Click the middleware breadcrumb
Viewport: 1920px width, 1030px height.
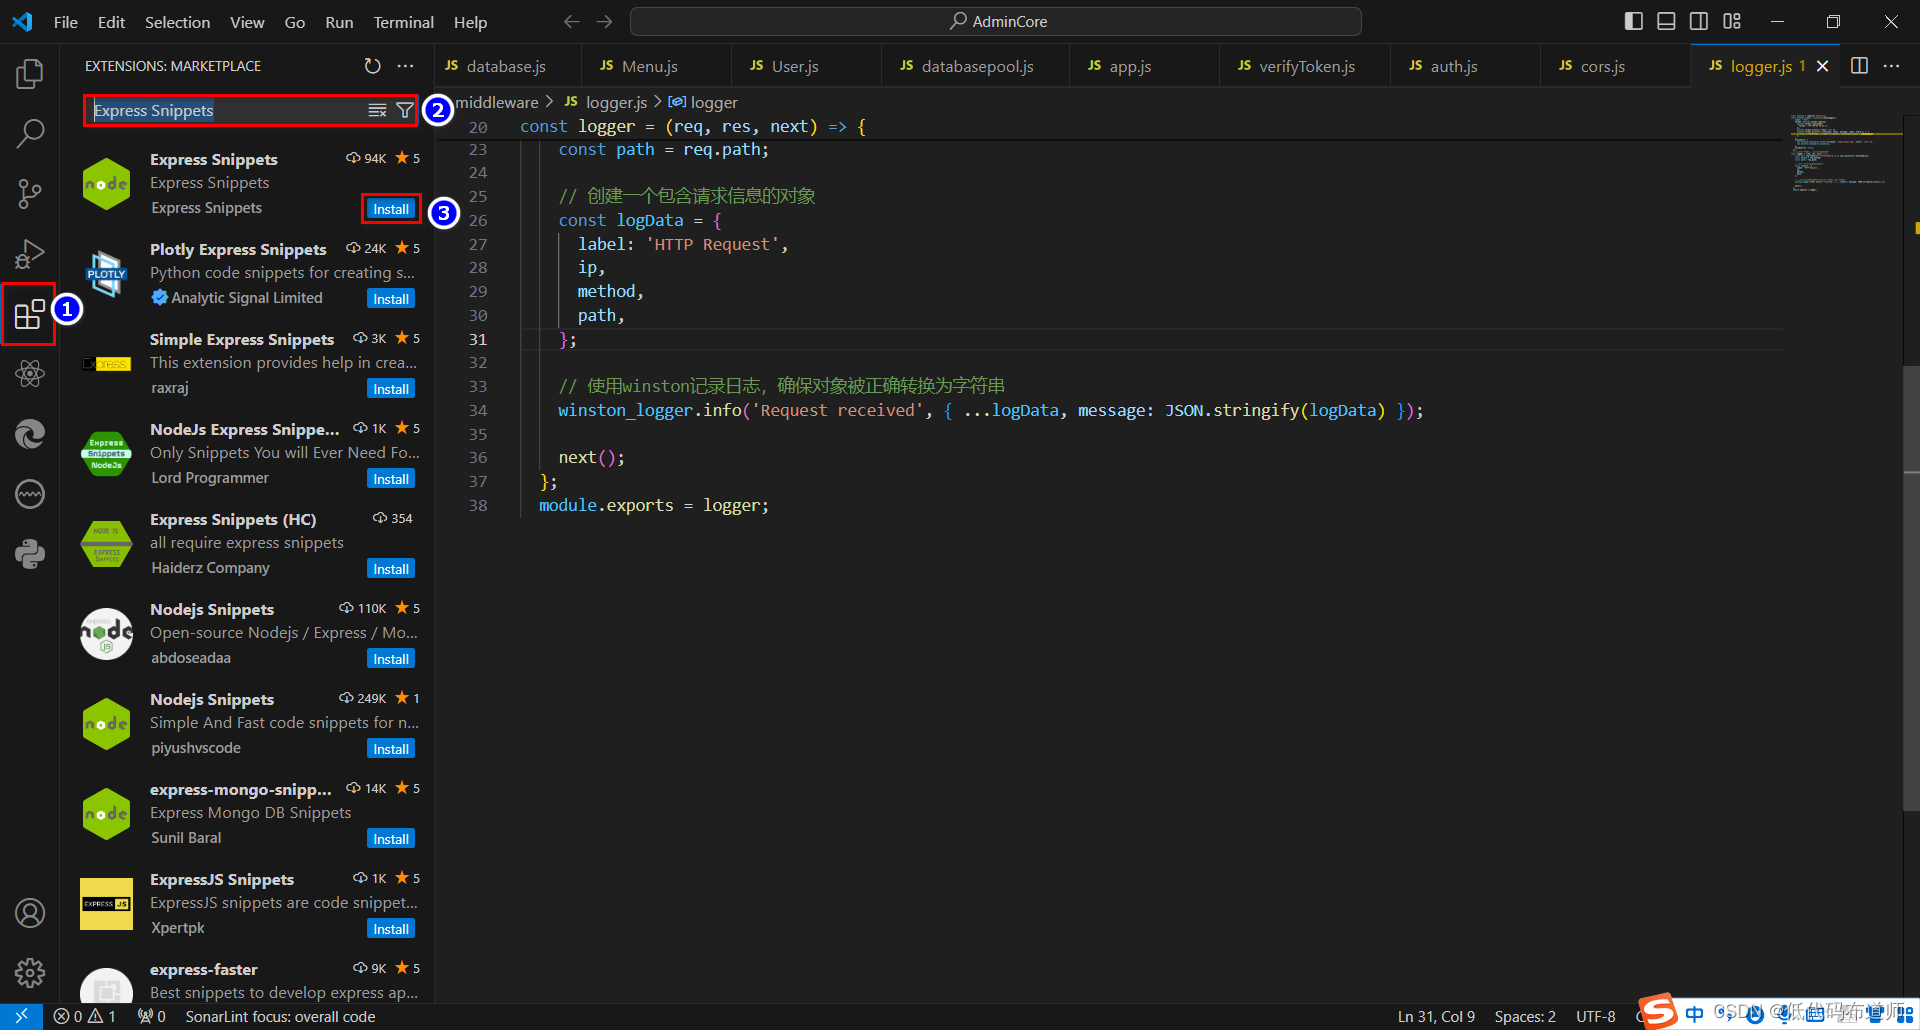point(497,102)
